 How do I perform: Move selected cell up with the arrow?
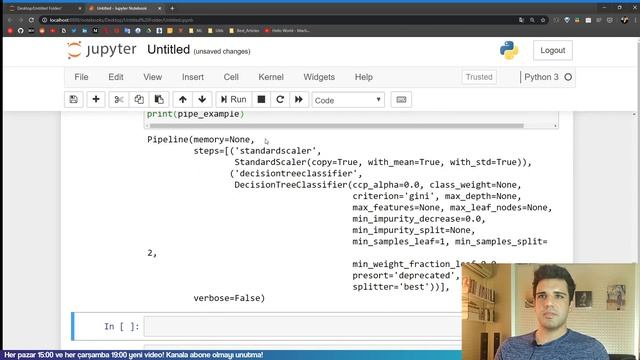click(182, 100)
